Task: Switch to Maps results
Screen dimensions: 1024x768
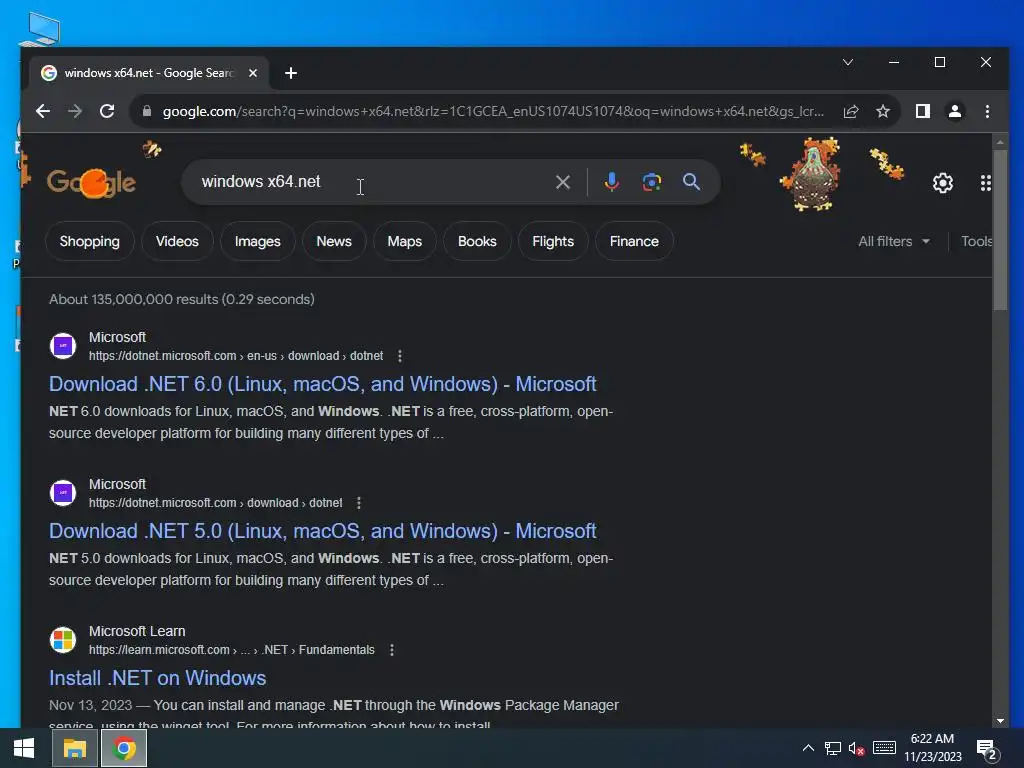Action: pyautogui.click(x=404, y=242)
